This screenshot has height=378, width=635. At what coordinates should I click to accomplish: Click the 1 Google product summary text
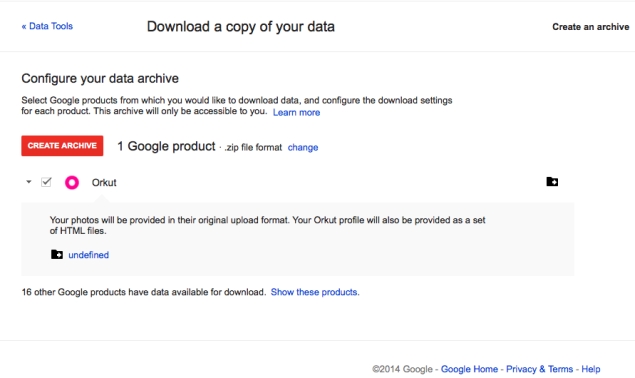[166, 146]
